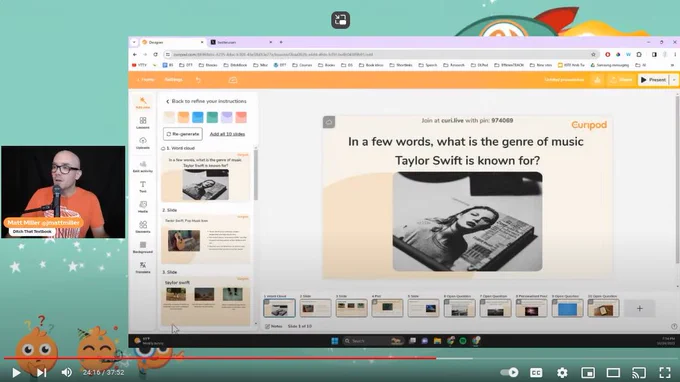Toggle YouTube autoplay switch

coord(509,372)
